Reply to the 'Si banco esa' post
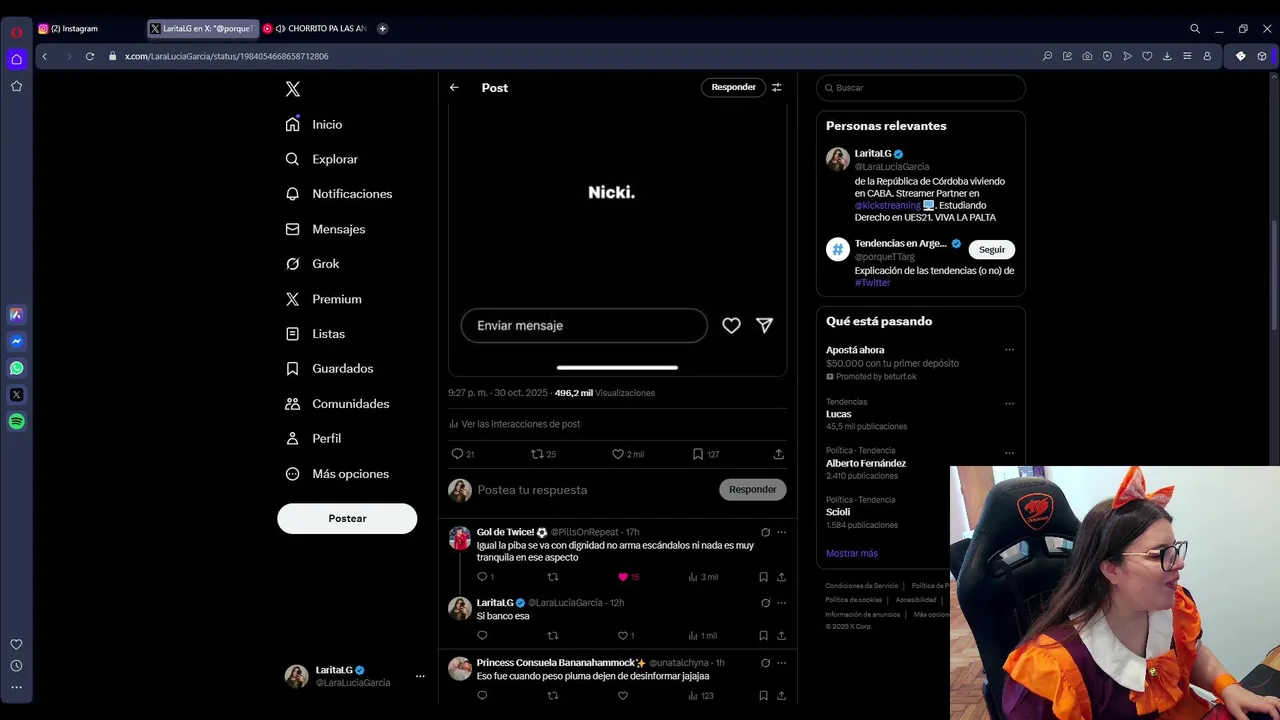The image size is (1280, 720). (x=482, y=636)
